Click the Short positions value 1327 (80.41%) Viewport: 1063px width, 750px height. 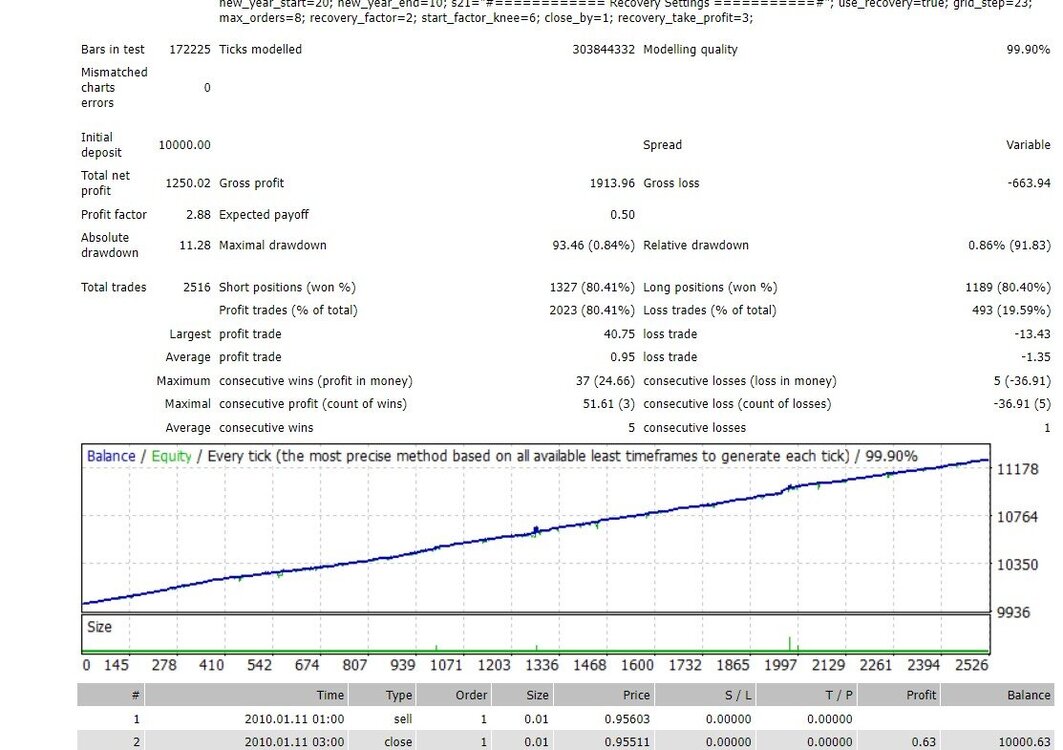coord(592,288)
